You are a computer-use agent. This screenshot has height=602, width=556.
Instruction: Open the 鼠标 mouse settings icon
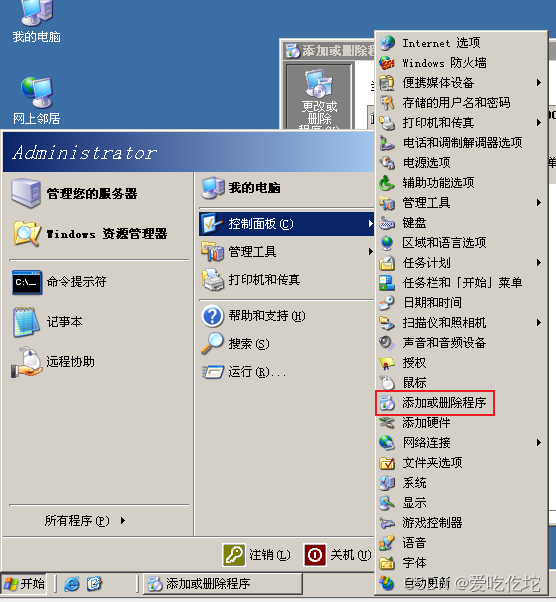[387, 382]
